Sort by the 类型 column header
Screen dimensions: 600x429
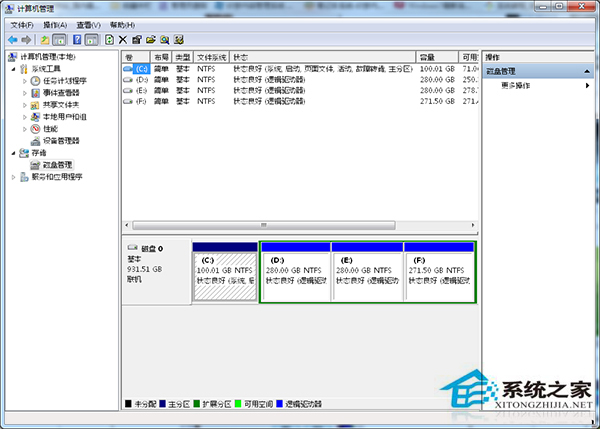(x=183, y=57)
